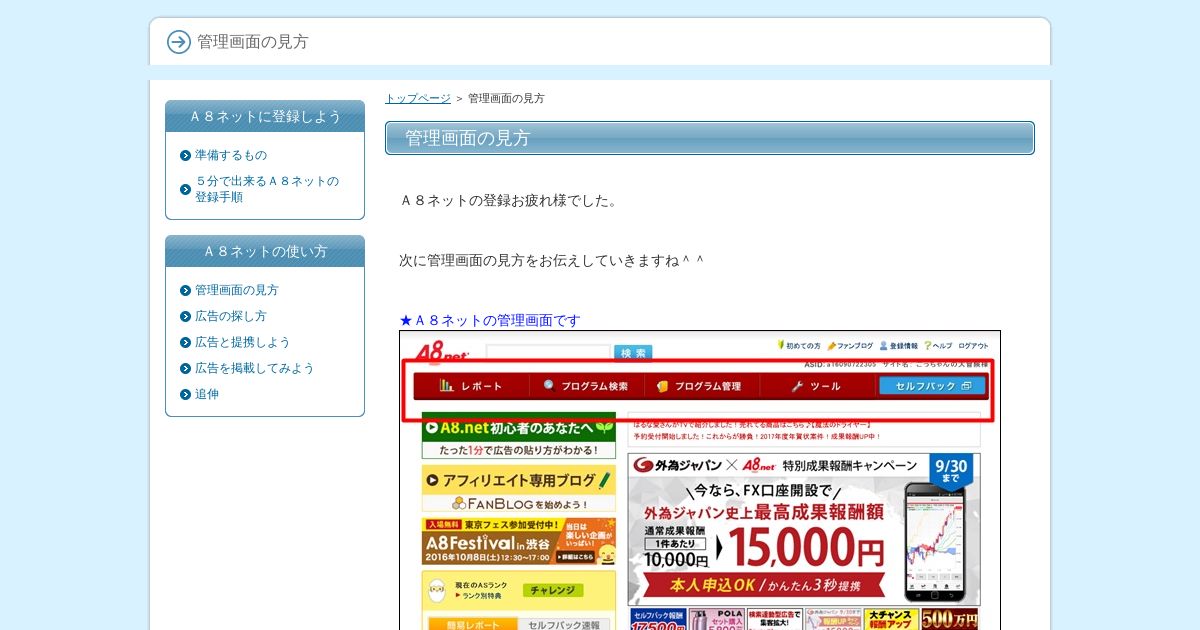Click the question mark icon beside ヘルプ

pyautogui.click(x=927, y=345)
